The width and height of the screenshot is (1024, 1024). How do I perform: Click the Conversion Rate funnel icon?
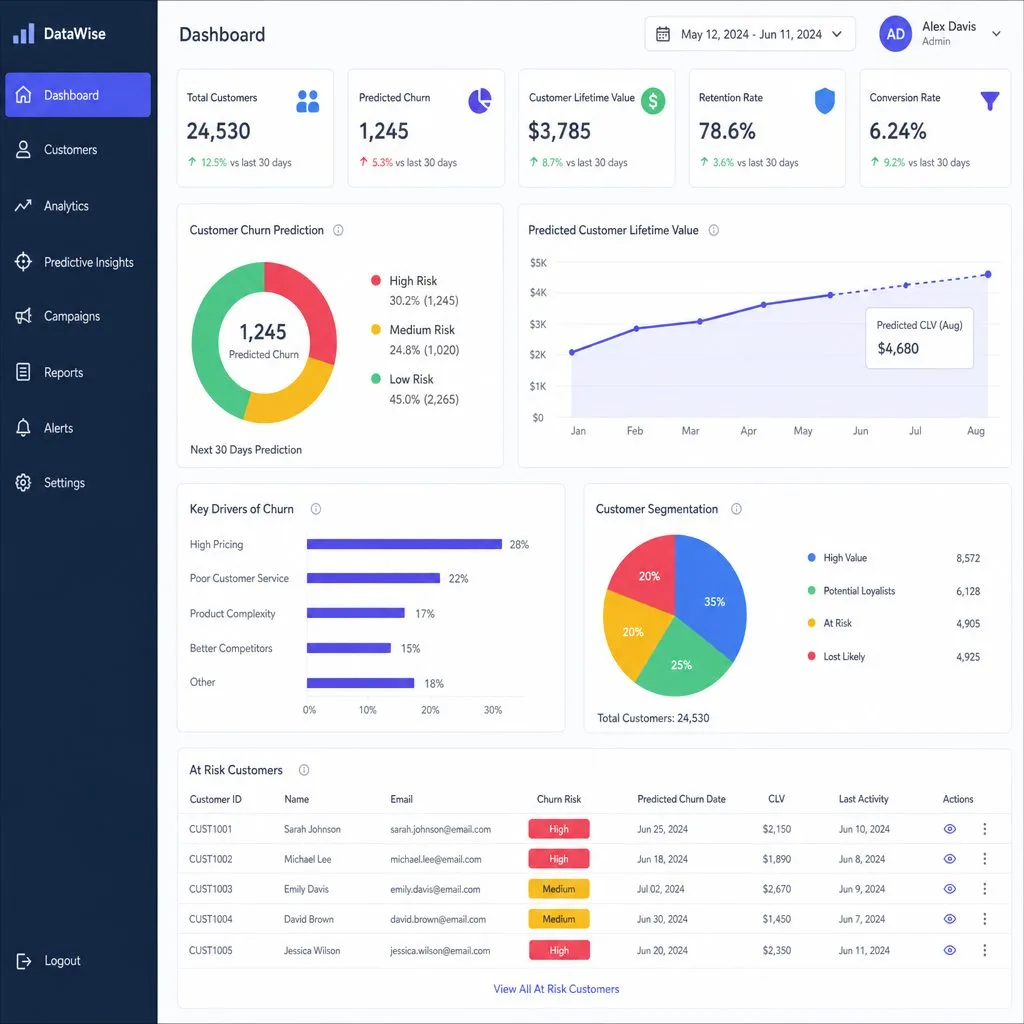pos(990,101)
